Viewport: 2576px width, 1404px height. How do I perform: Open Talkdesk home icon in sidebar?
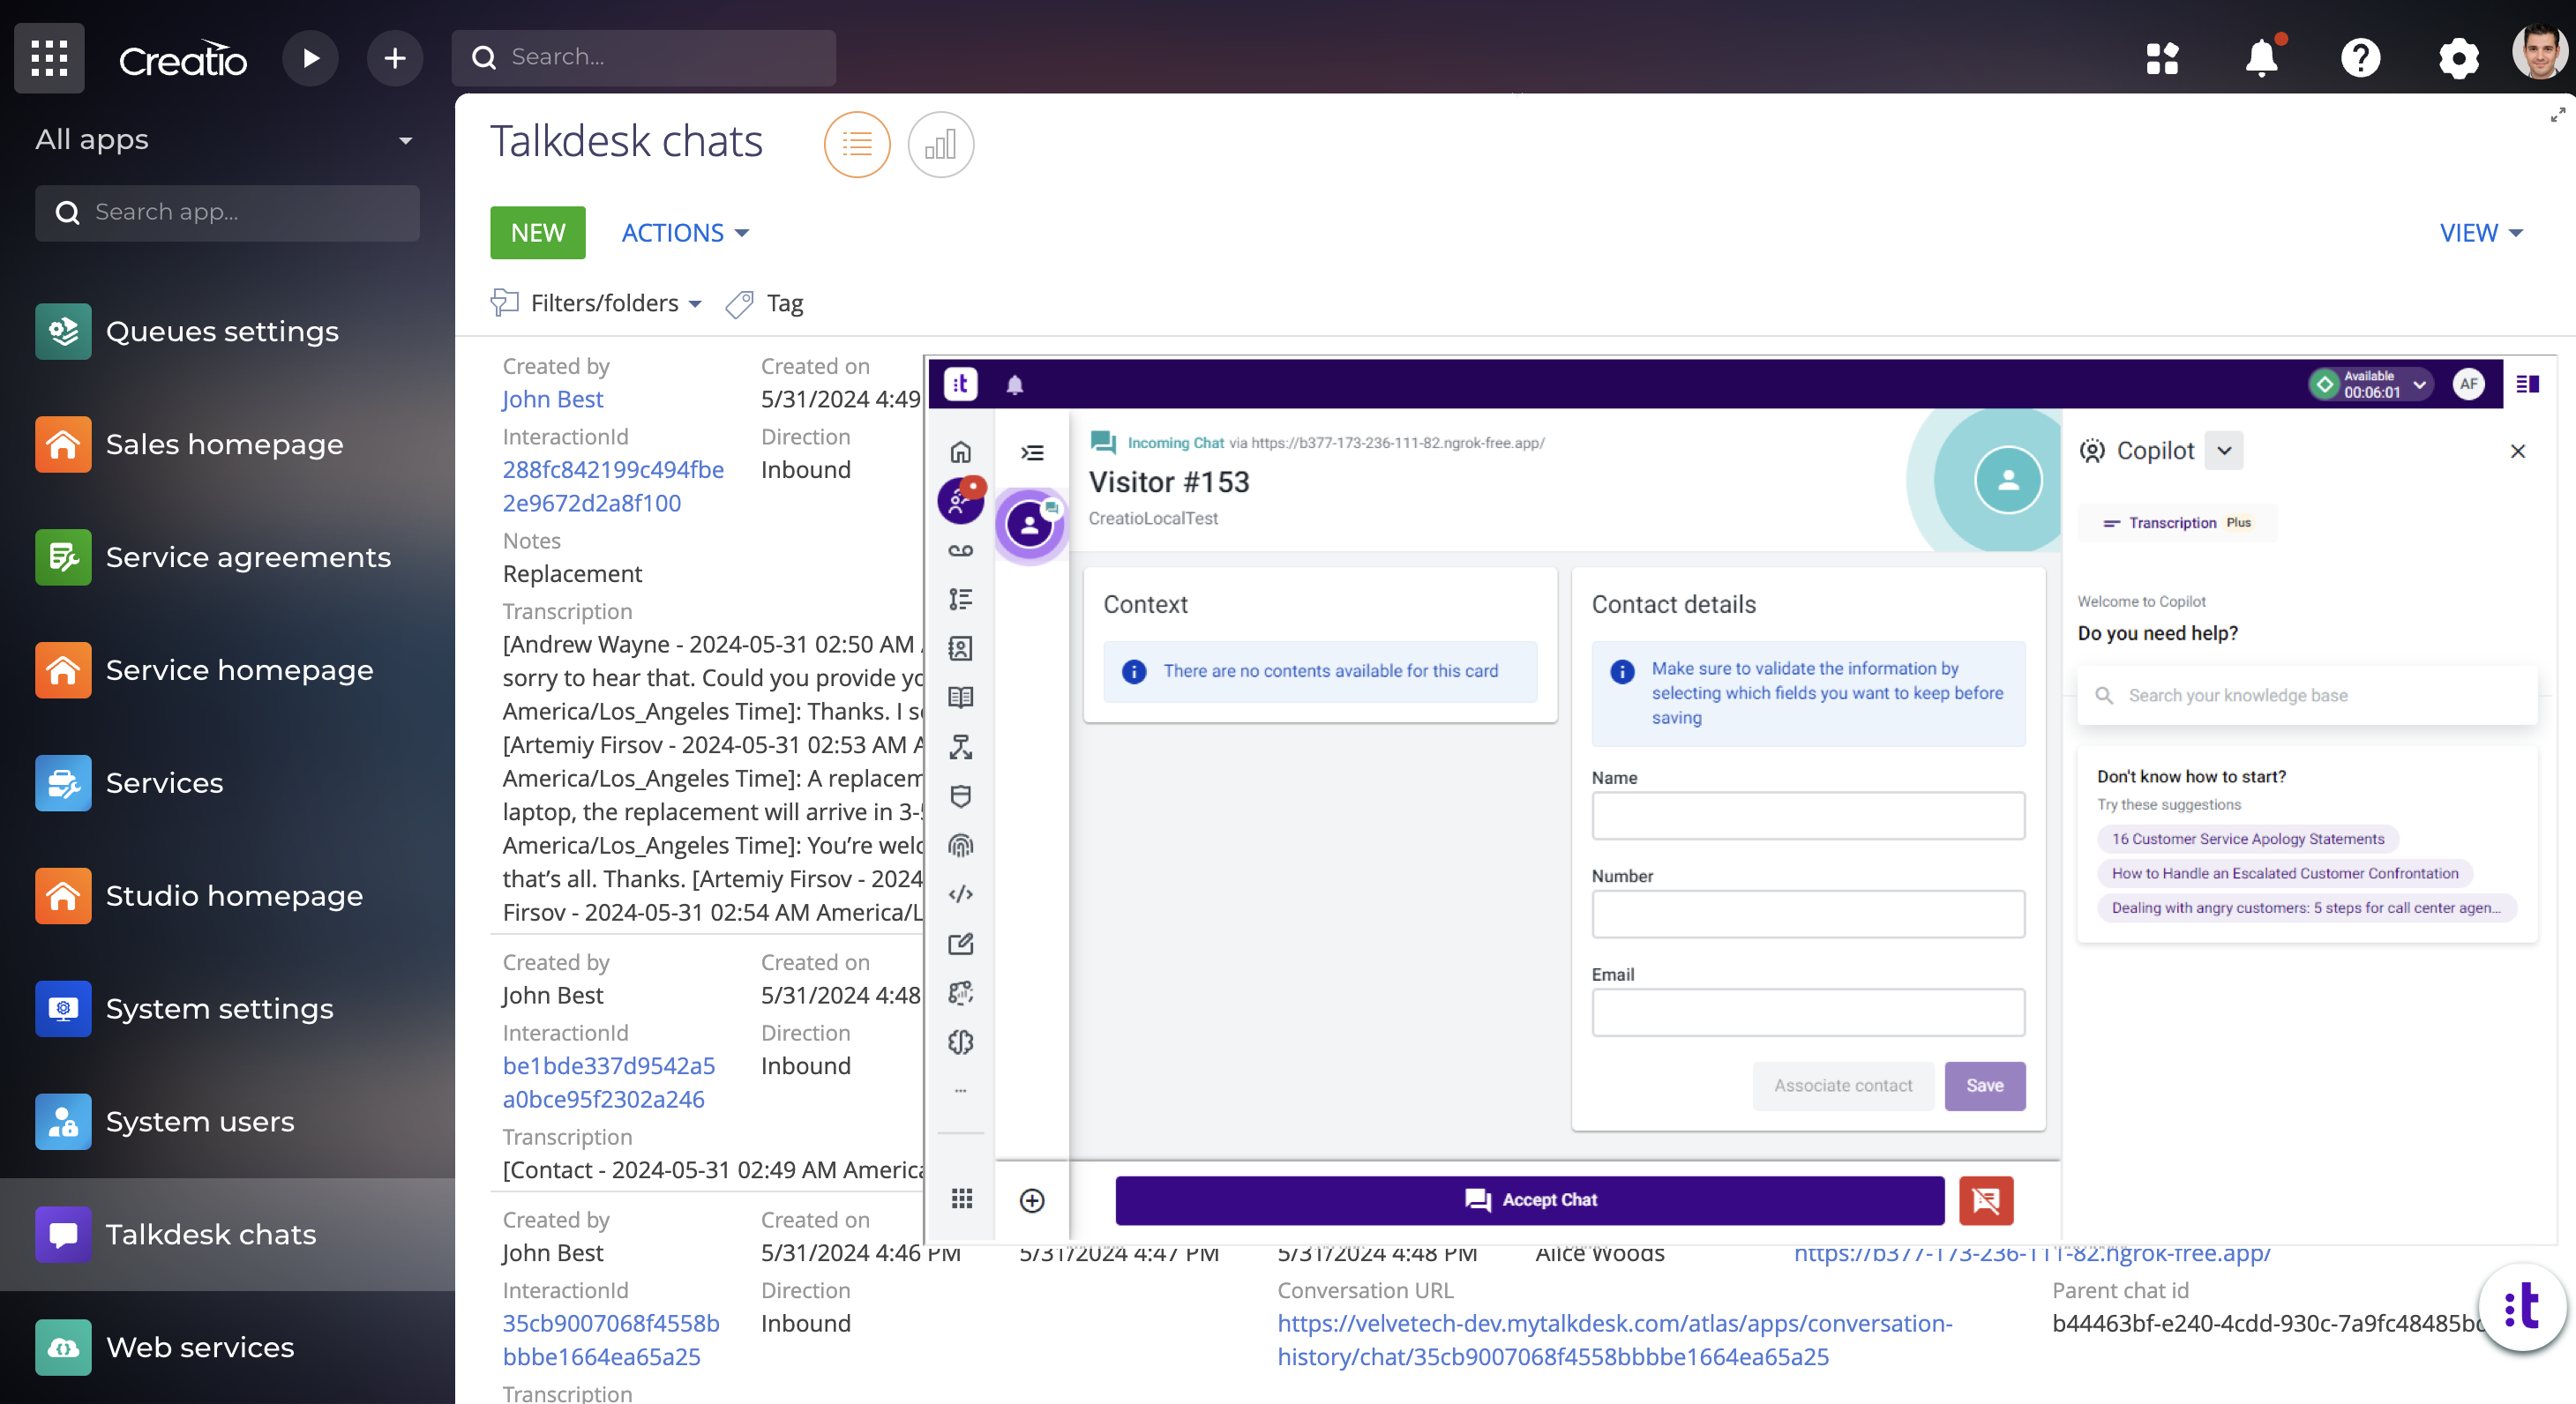(x=960, y=452)
